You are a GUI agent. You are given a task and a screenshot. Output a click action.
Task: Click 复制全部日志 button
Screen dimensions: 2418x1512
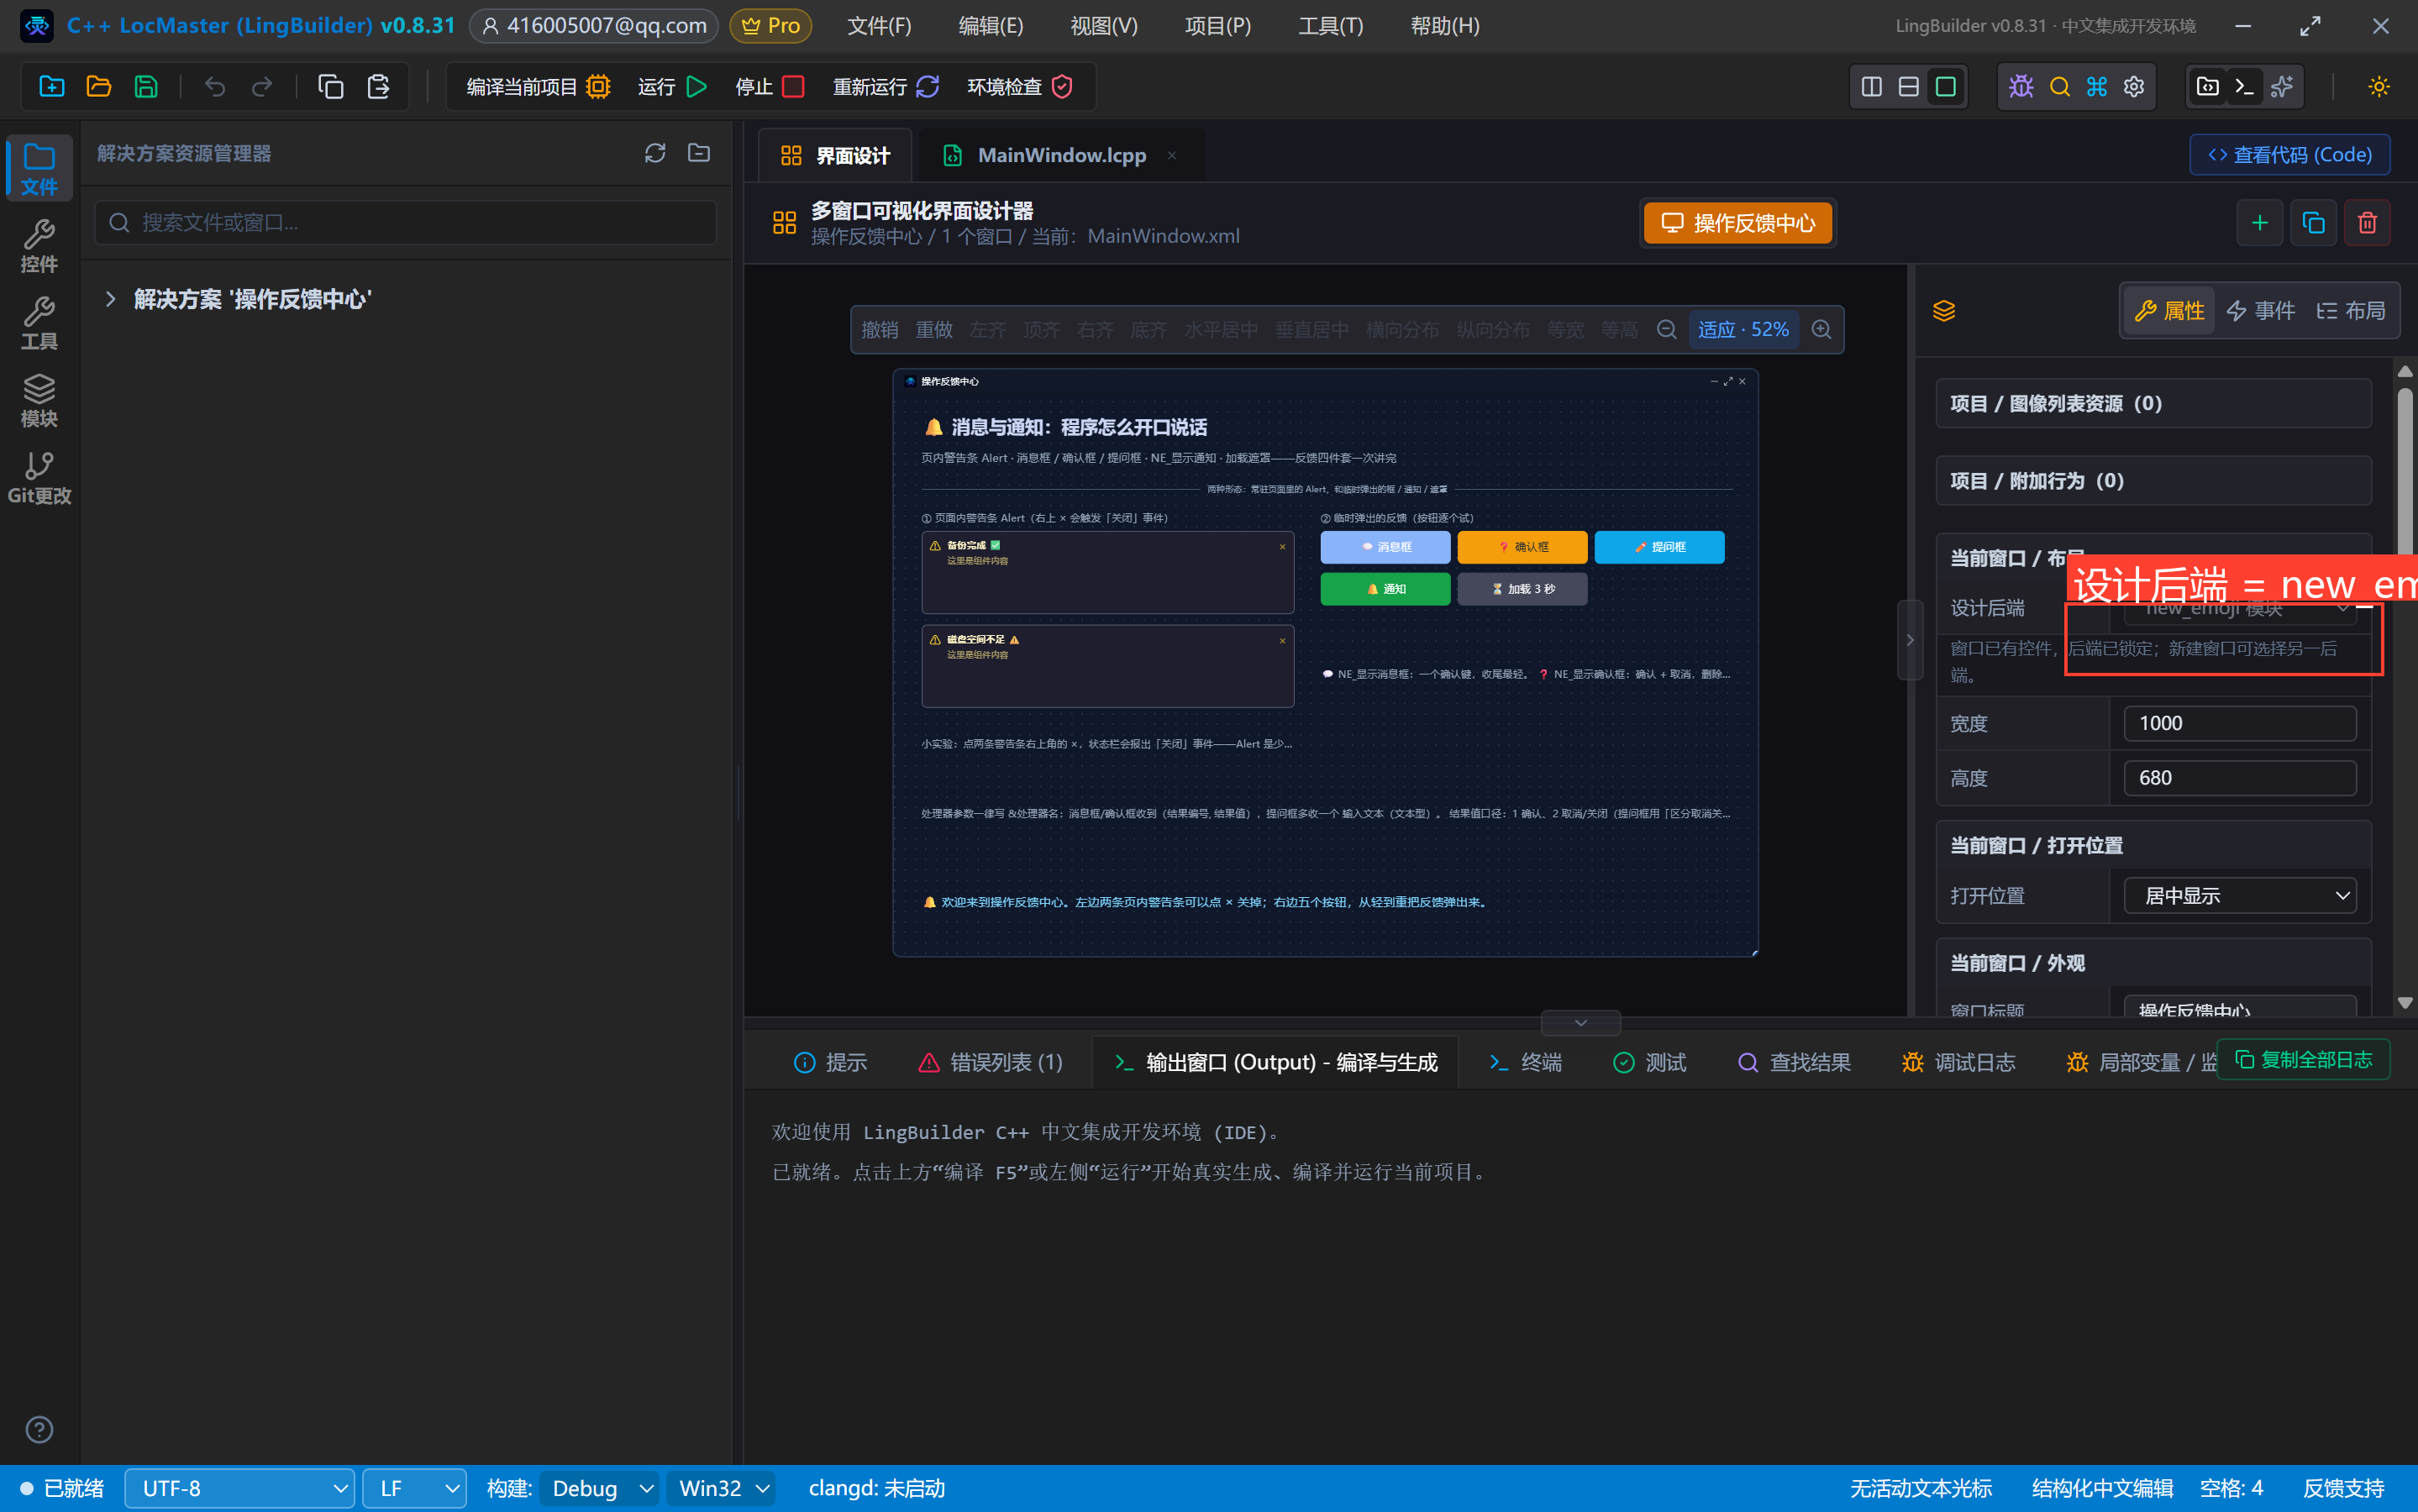[2304, 1060]
